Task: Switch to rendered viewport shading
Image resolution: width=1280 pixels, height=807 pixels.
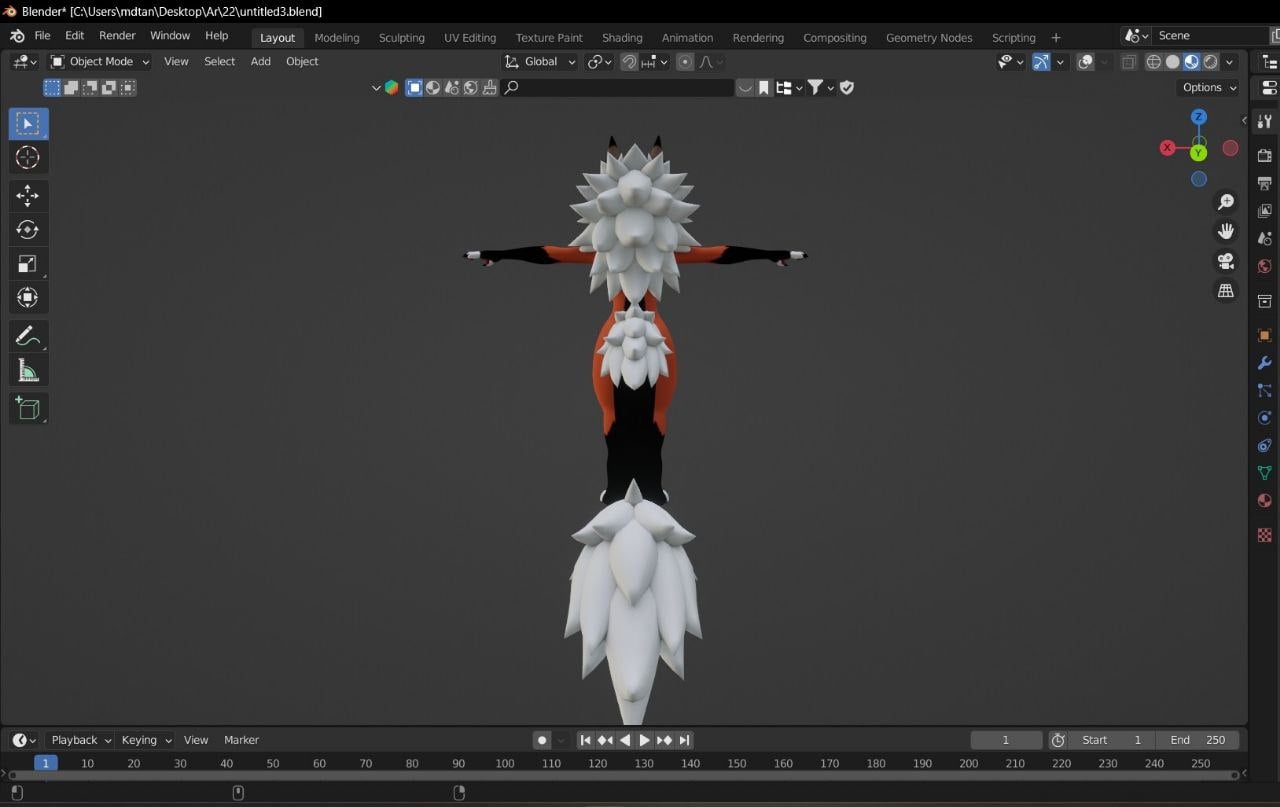Action: click(1211, 62)
